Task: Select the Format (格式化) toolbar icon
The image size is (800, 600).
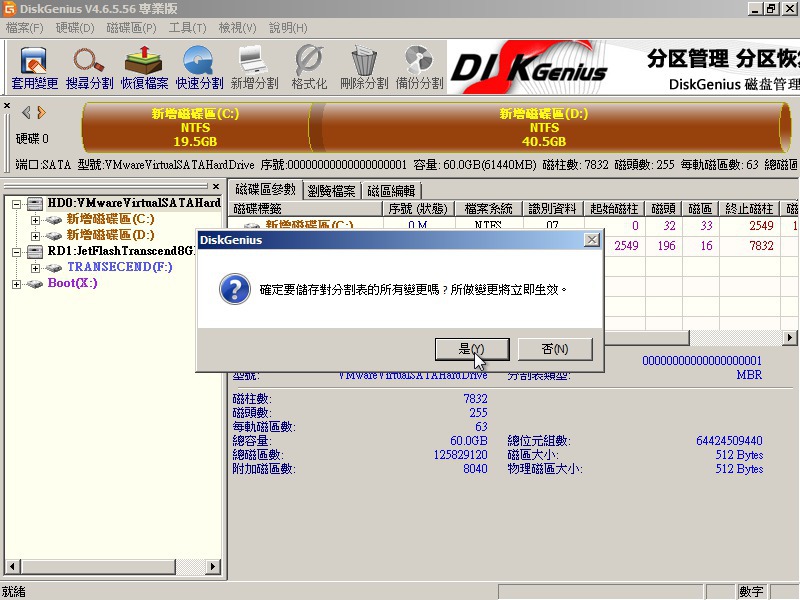Action: point(309,68)
